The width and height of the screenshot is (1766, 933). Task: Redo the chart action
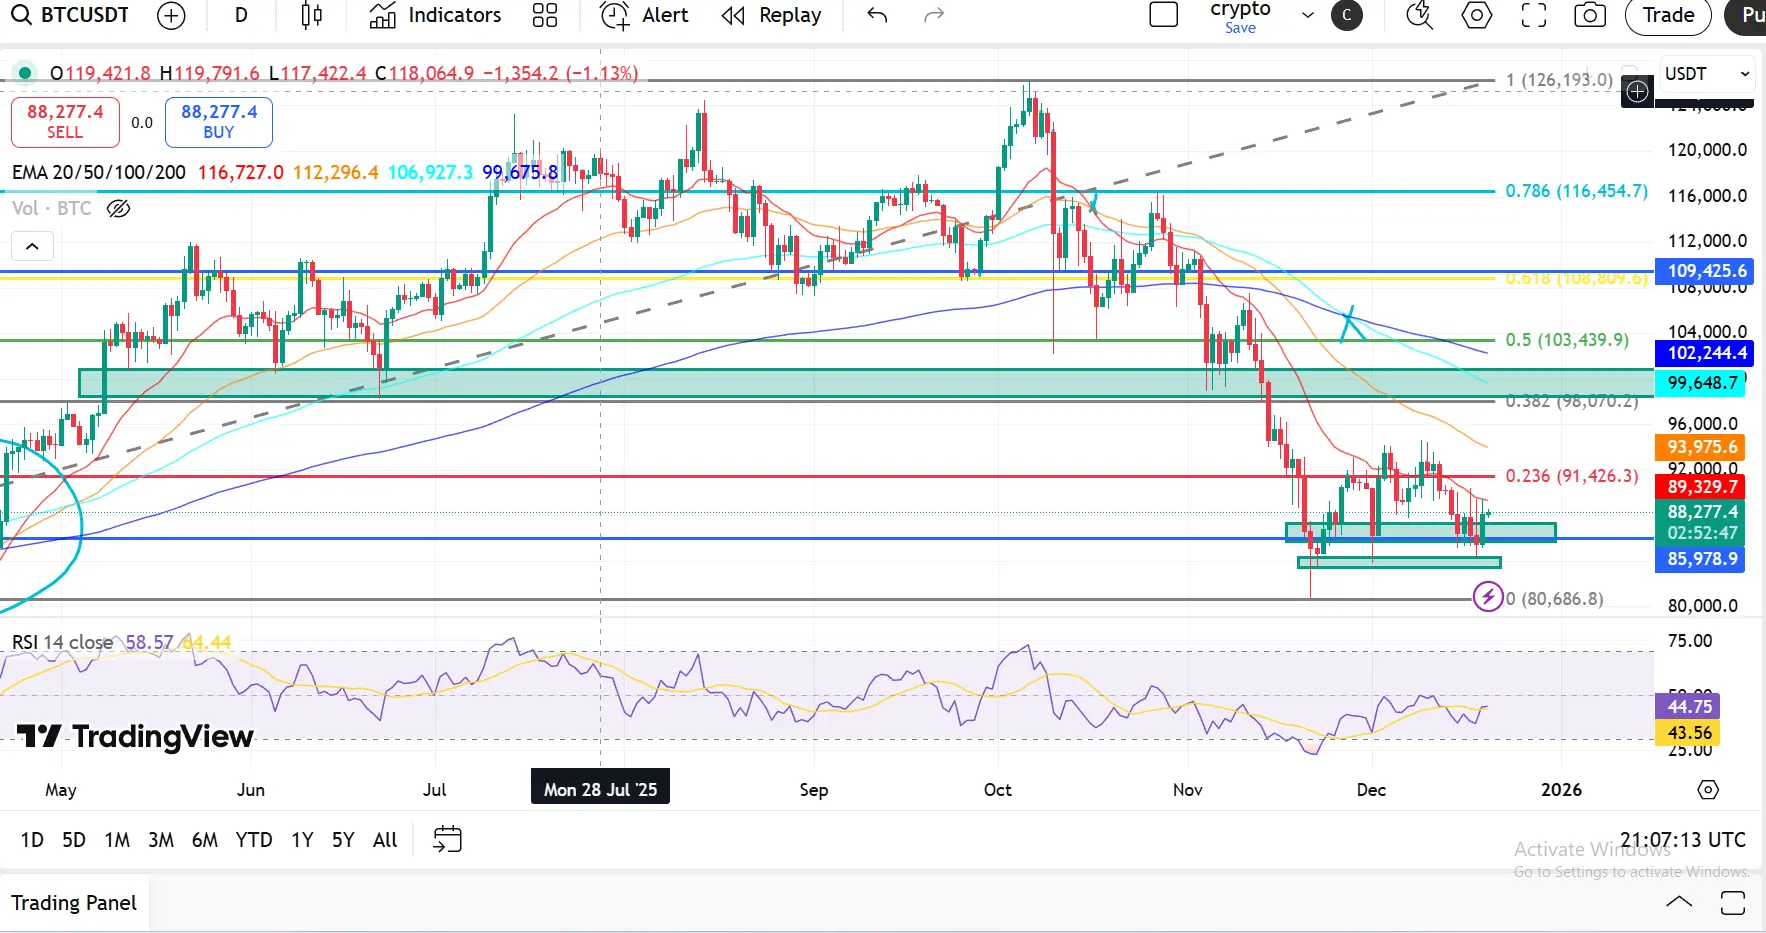point(934,15)
